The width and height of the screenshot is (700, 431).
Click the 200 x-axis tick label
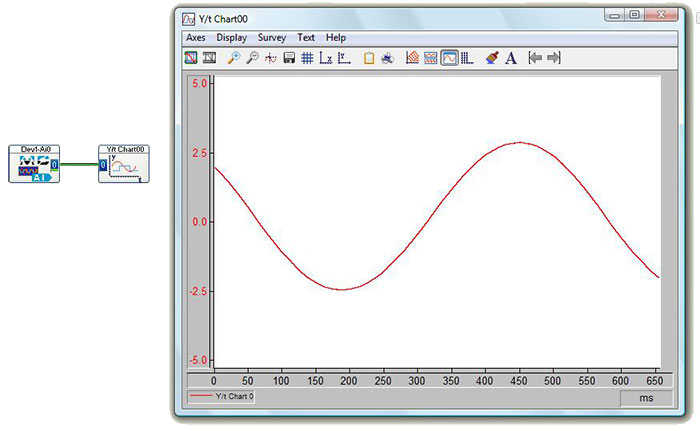tap(349, 381)
